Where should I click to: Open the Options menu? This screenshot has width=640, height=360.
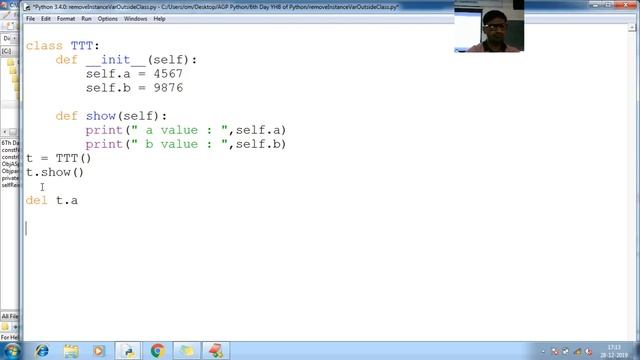click(x=107, y=19)
